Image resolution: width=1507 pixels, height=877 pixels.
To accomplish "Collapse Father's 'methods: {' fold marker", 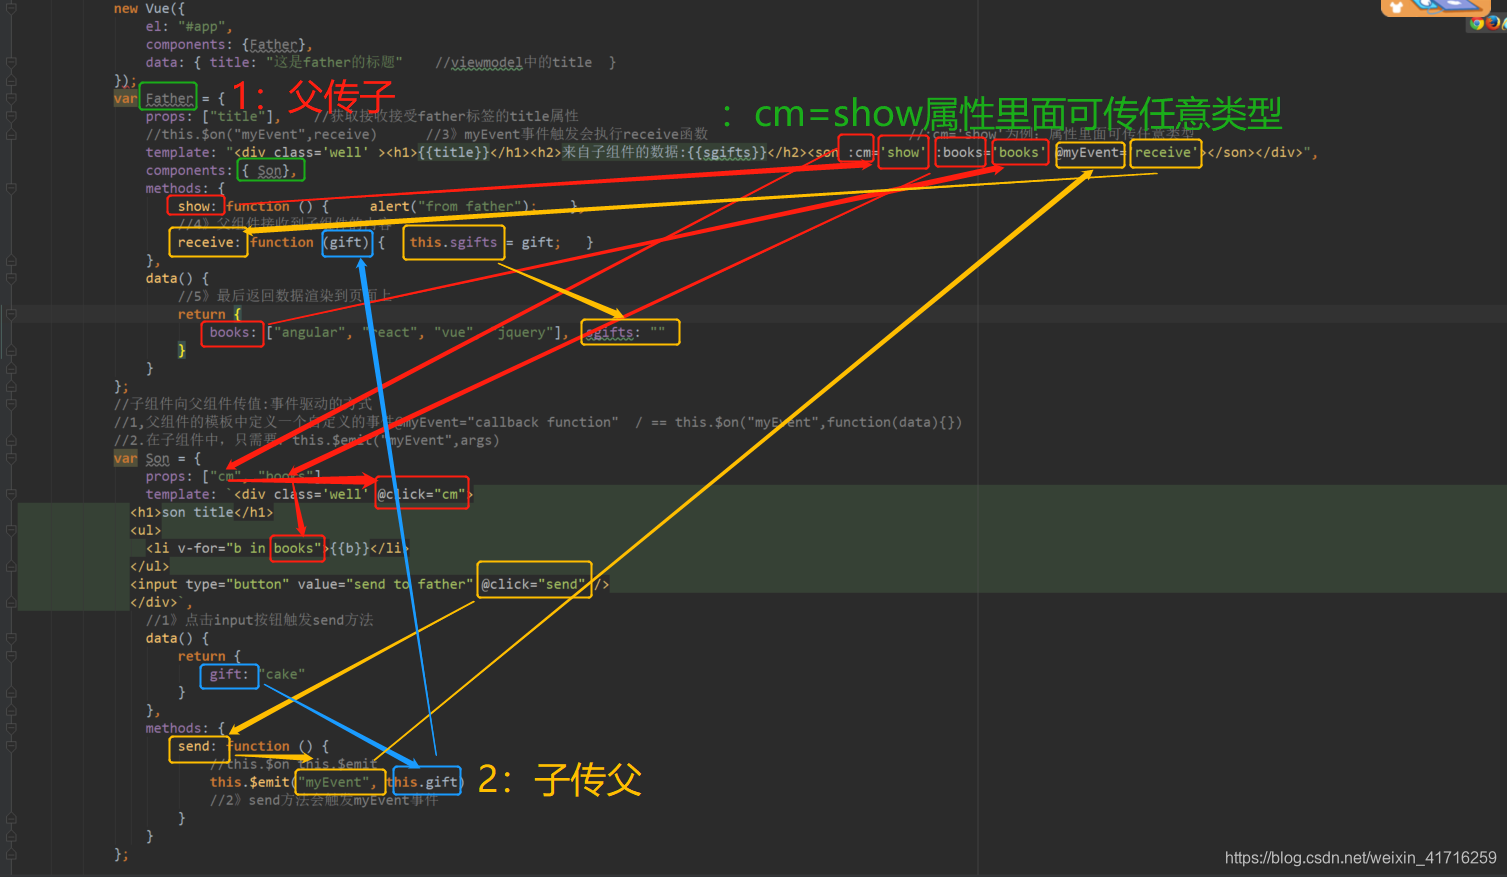I will pos(11,188).
